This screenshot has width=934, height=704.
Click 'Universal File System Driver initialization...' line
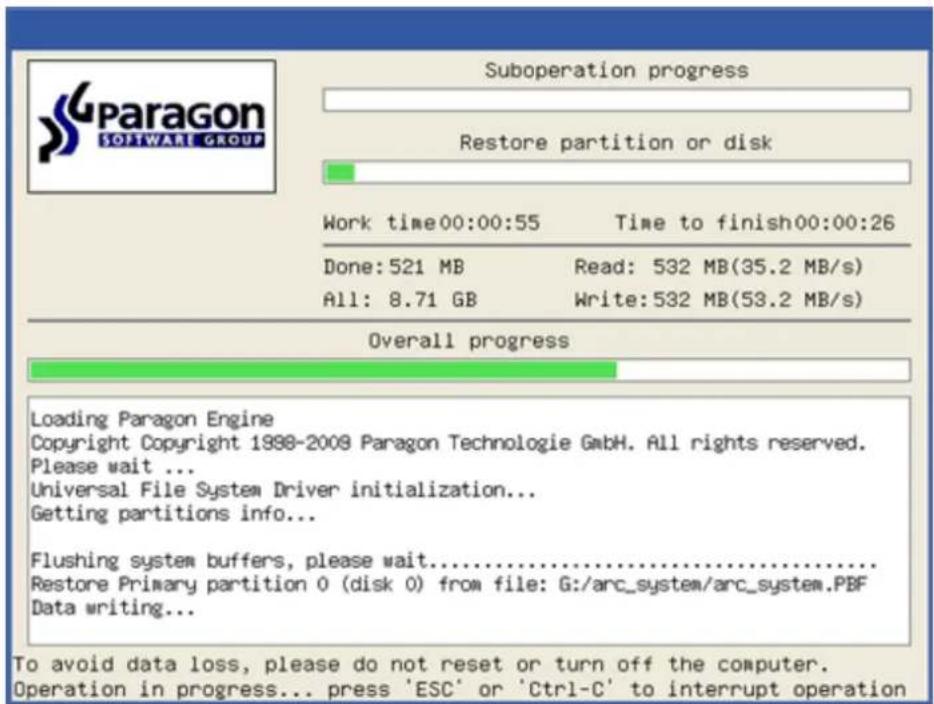pos(283,490)
